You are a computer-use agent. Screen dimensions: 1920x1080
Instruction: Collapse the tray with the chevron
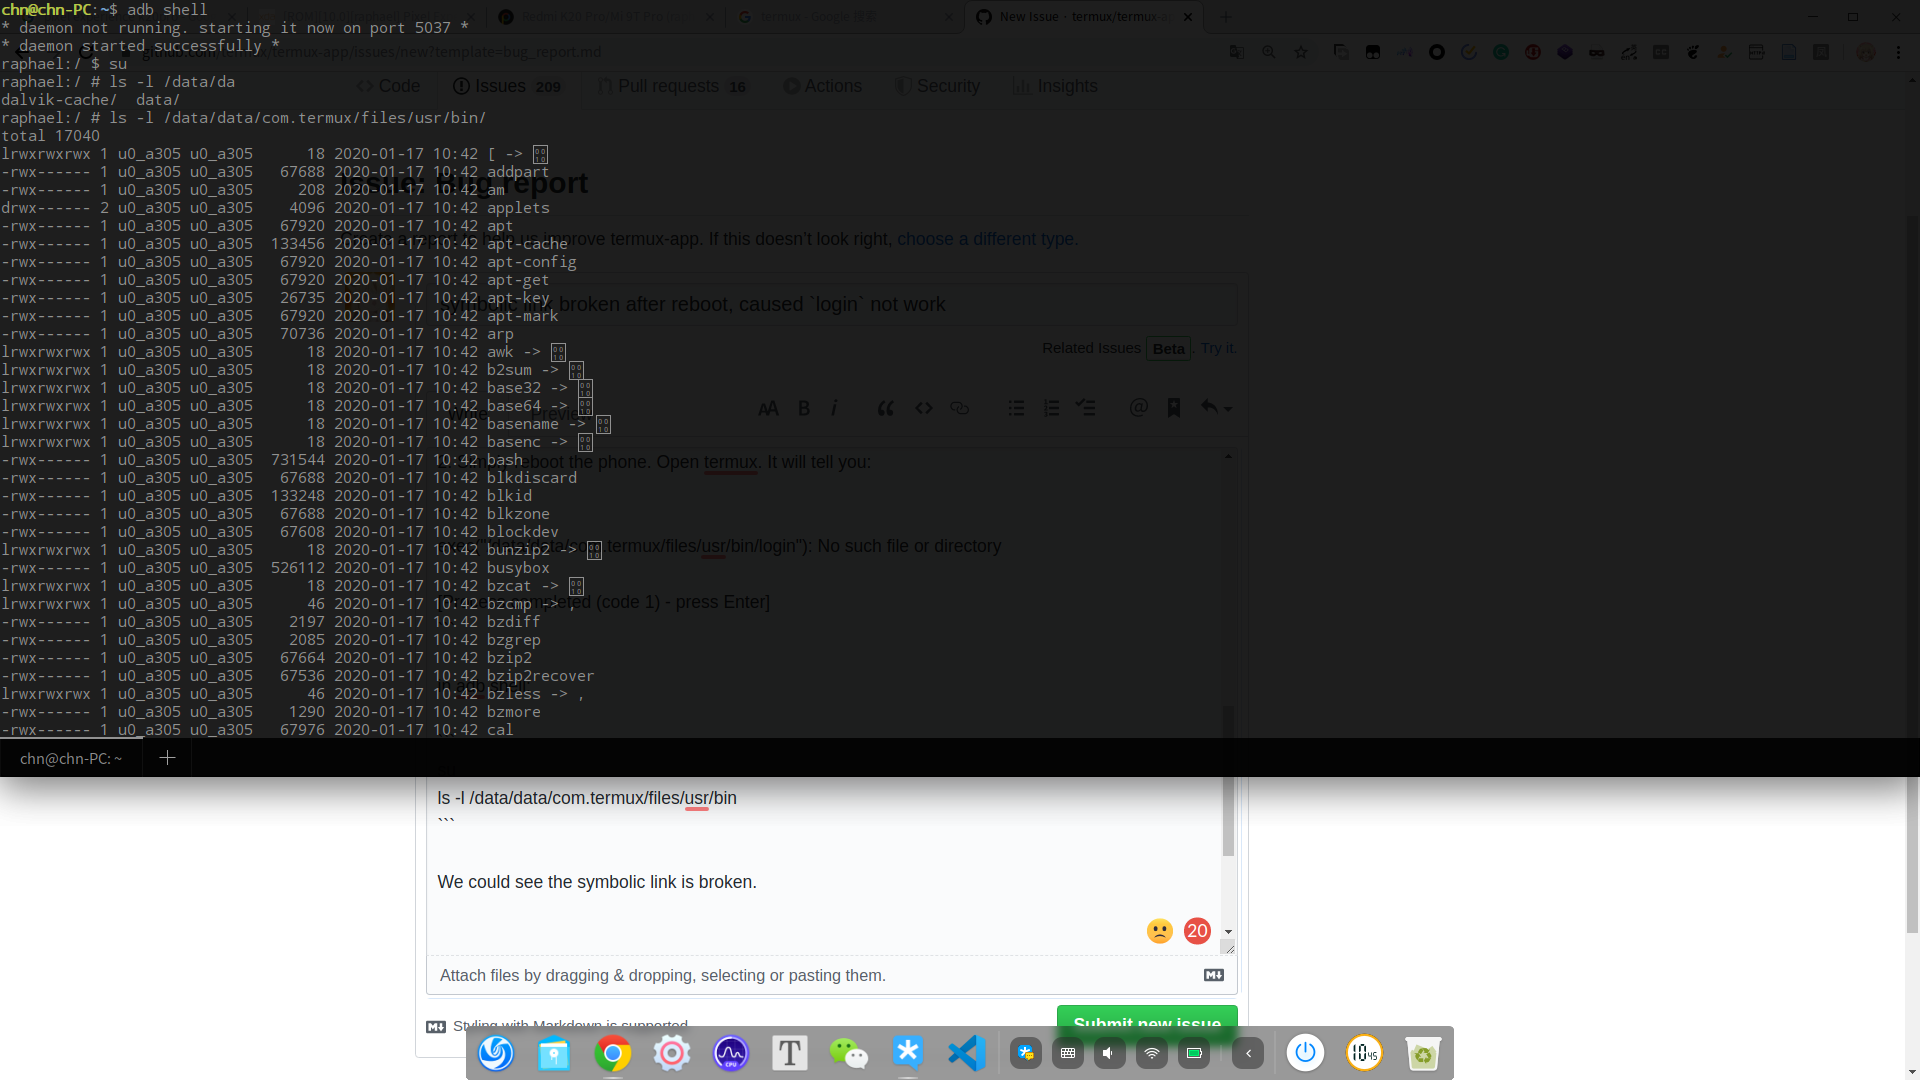pos(1247,1052)
